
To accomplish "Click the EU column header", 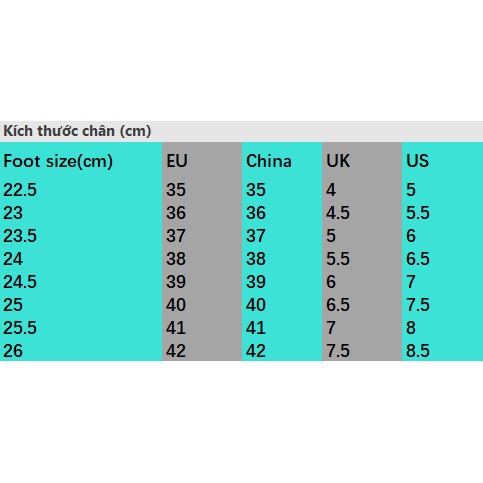I will pyautogui.click(x=177, y=161).
